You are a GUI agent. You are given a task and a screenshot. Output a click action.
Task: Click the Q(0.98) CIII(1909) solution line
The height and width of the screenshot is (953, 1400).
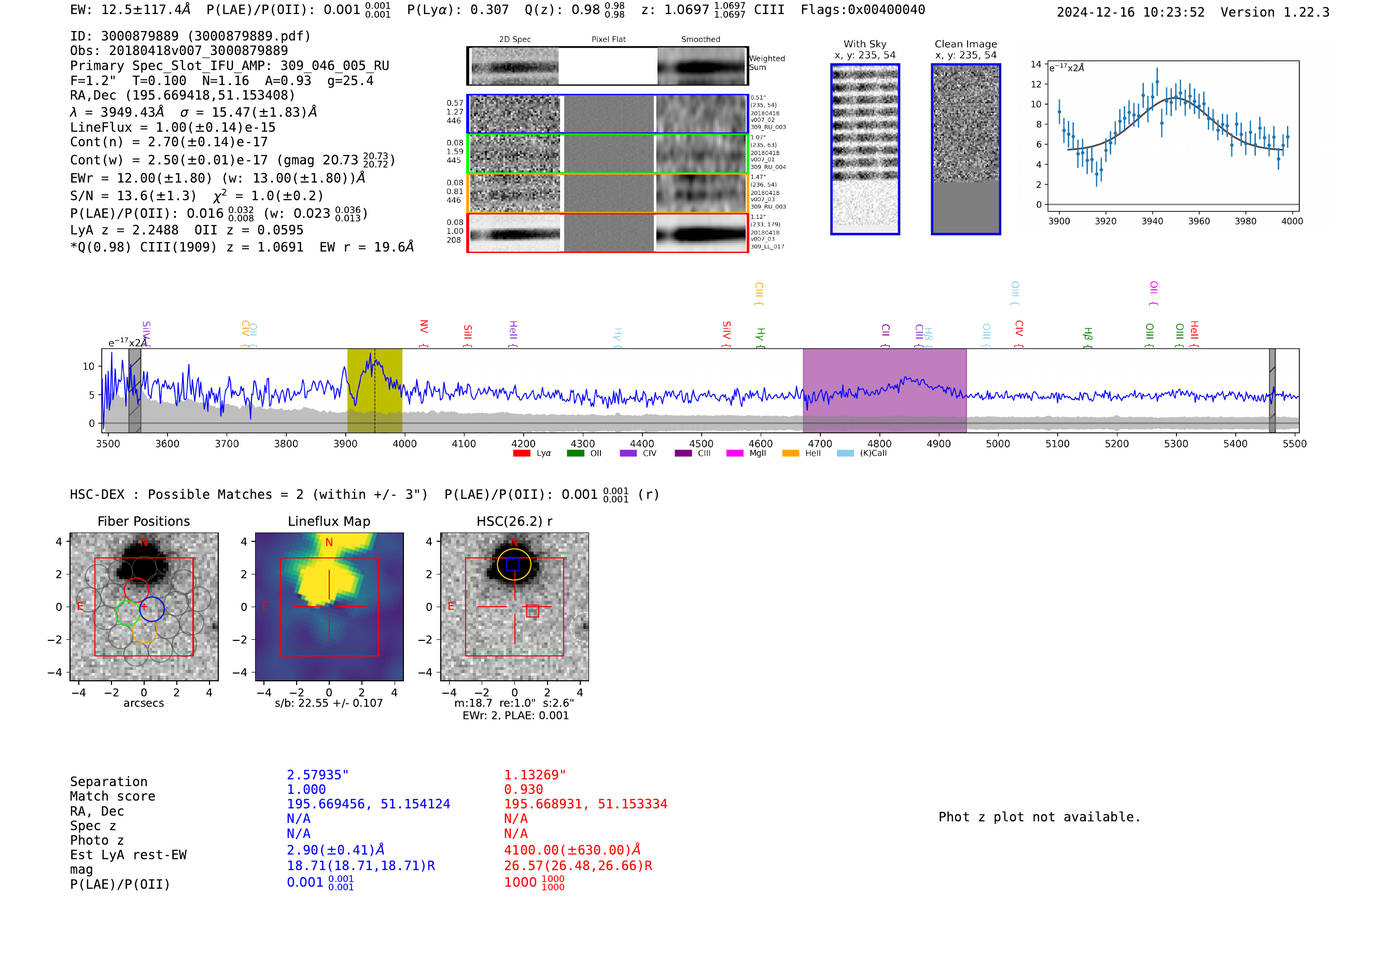pos(242,247)
